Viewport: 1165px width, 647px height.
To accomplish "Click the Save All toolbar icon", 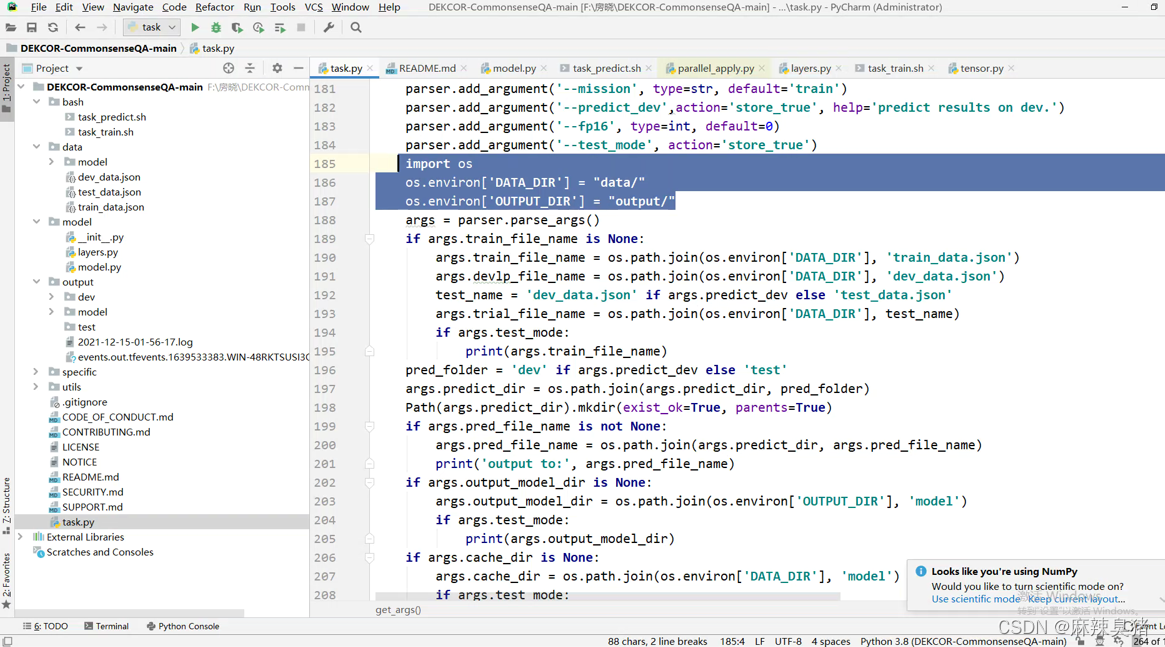I will 31,27.
